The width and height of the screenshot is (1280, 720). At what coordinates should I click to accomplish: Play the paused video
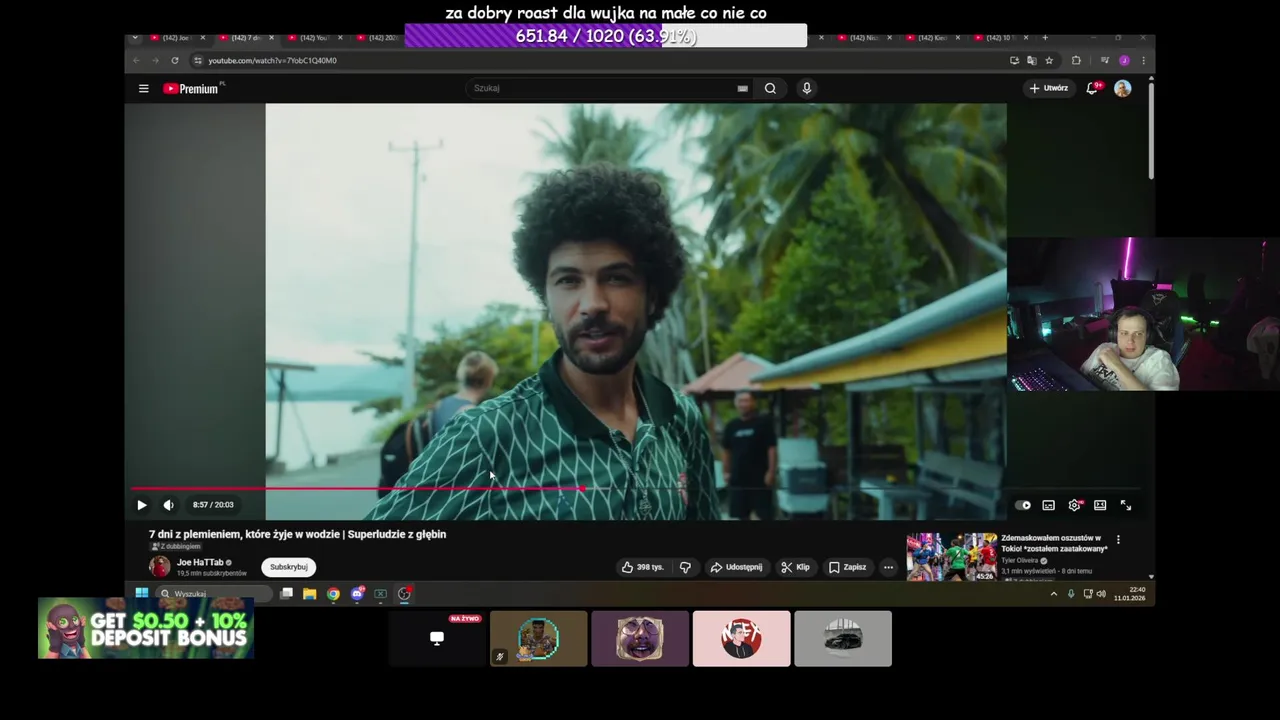pos(141,505)
